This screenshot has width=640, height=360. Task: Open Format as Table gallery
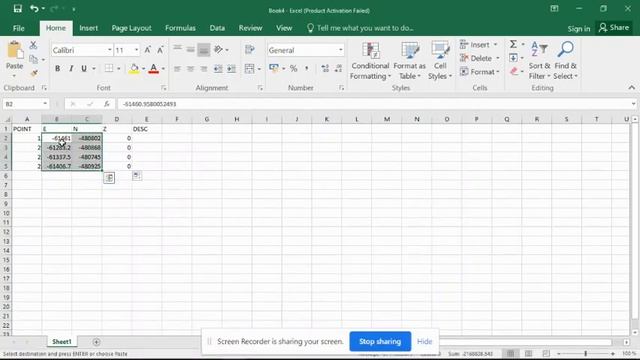coord(409,61)
